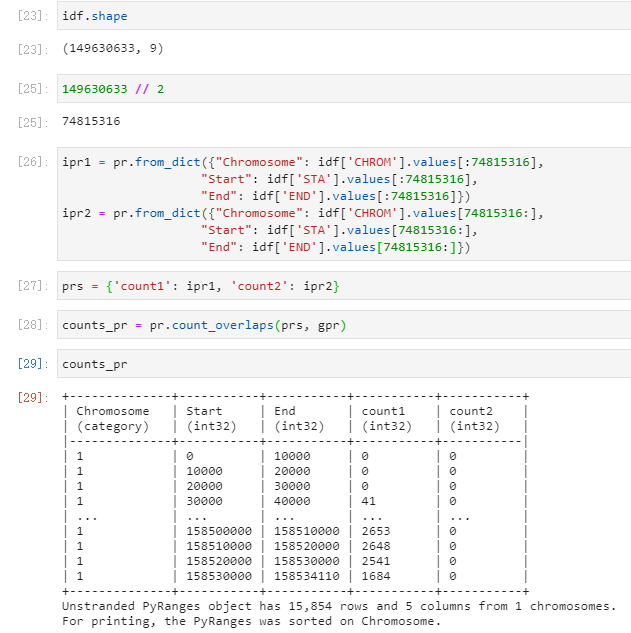Click the count1 value 2648
This screenshot has height=633, width=631.
376,546
